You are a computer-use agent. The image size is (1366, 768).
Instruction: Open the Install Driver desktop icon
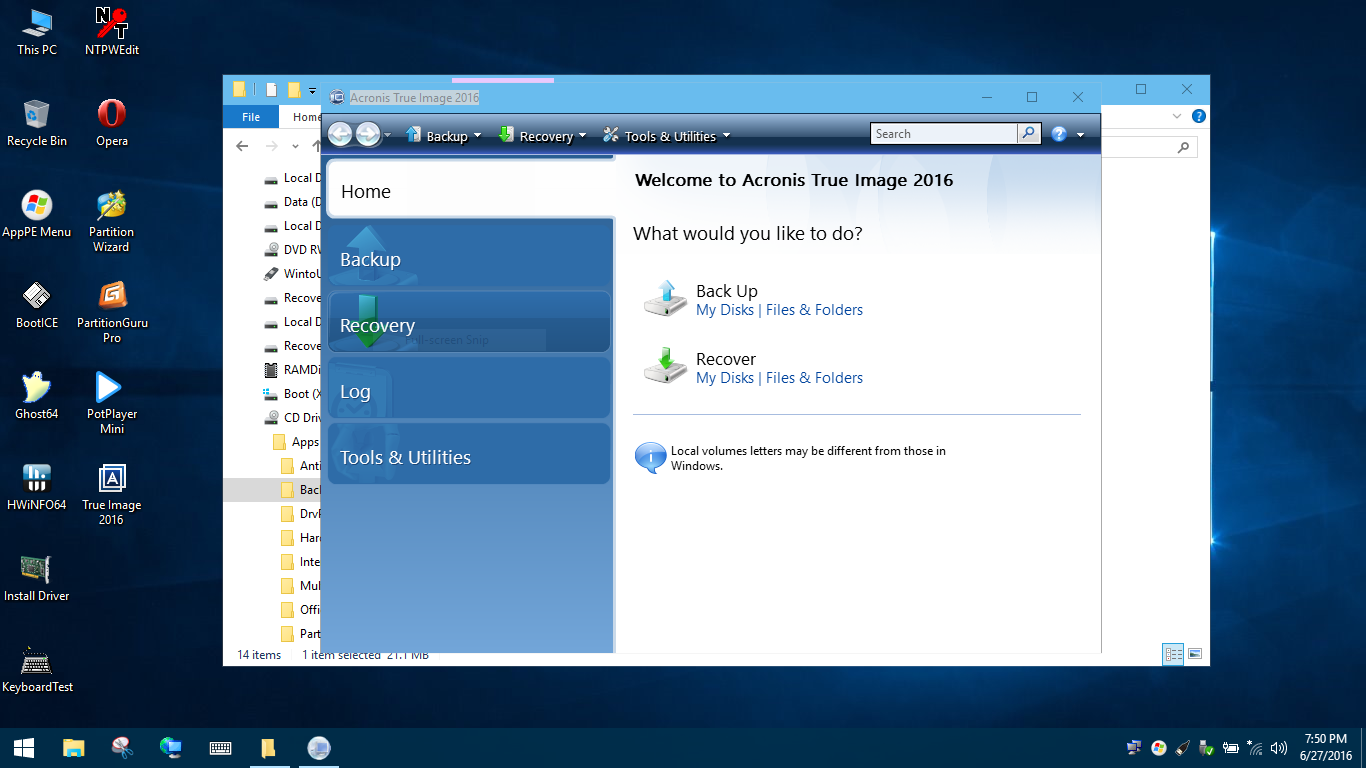pos(37,578)
